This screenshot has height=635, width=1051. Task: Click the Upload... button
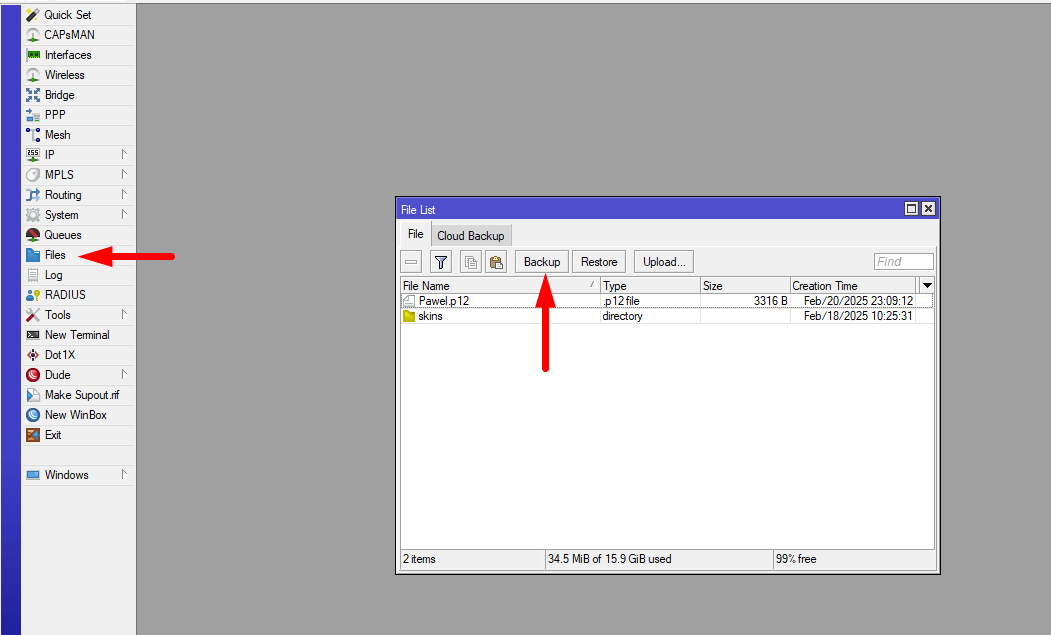pyautogui.click(x=664, y=262)
